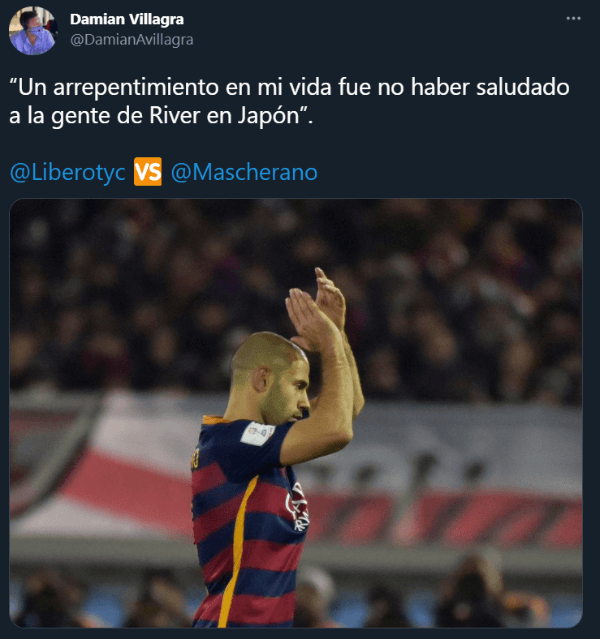
Task: Open the attached photo of clapping player
Action: pos(296,413)
